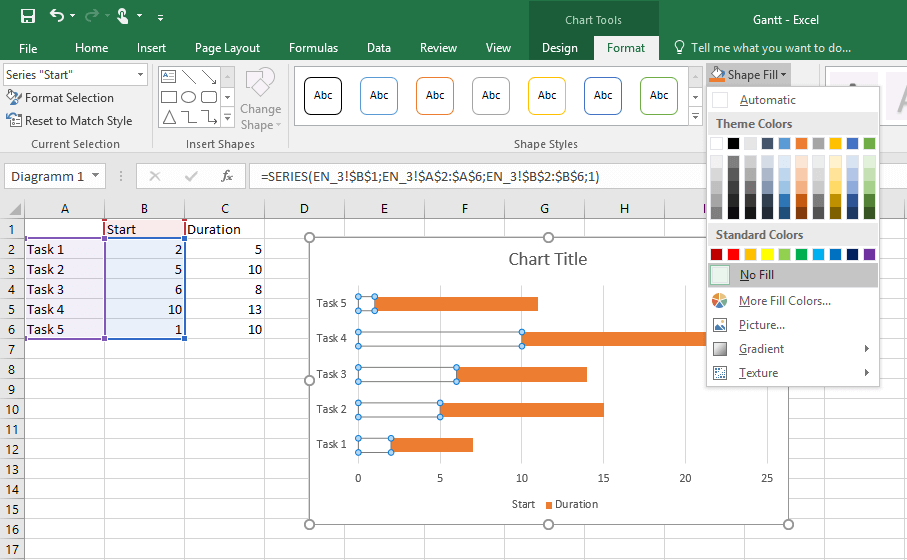
Task: Click the formula bar cancel X icon
Action: (x=154, y=176)
